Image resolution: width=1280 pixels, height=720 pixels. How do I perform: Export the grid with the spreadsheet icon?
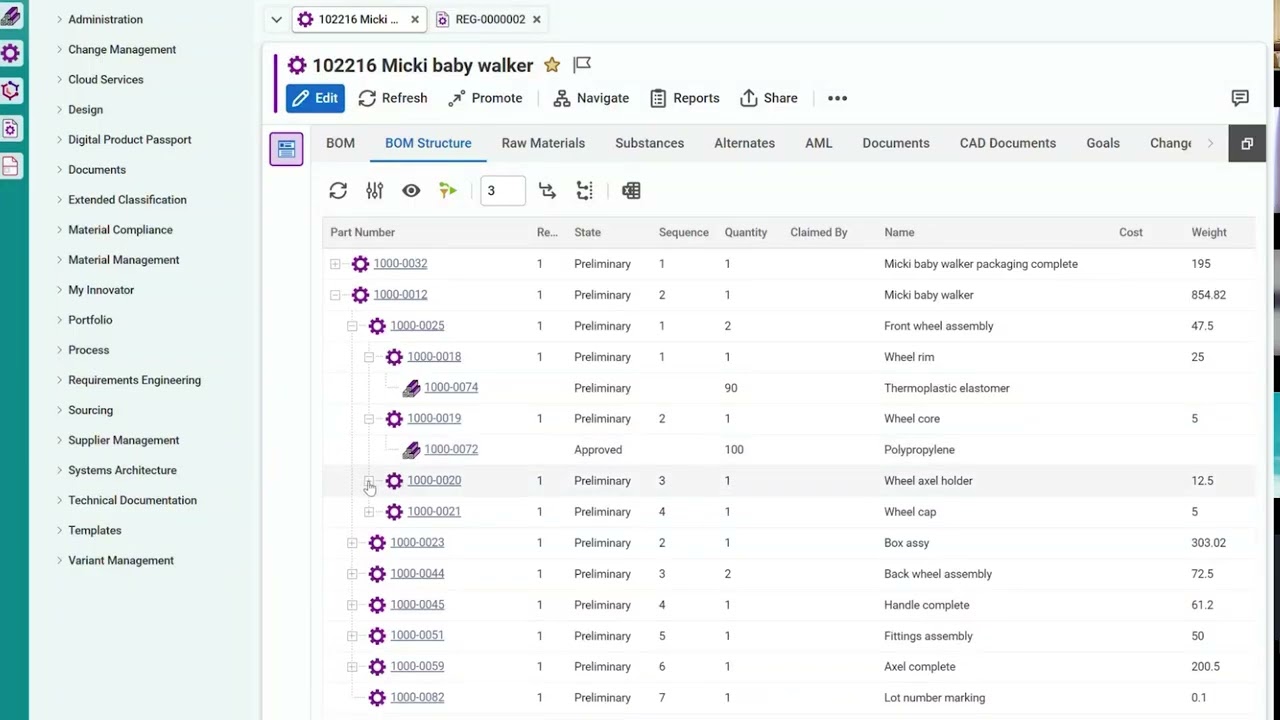tap(631, 190)
